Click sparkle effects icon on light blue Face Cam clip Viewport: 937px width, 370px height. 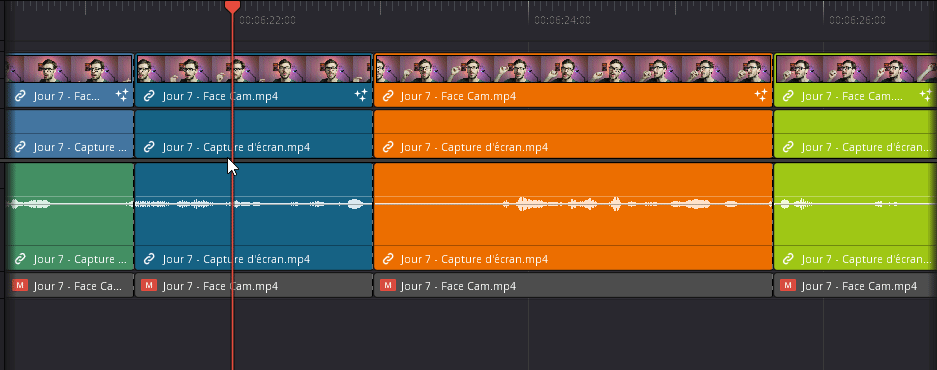tap(122, 95)
